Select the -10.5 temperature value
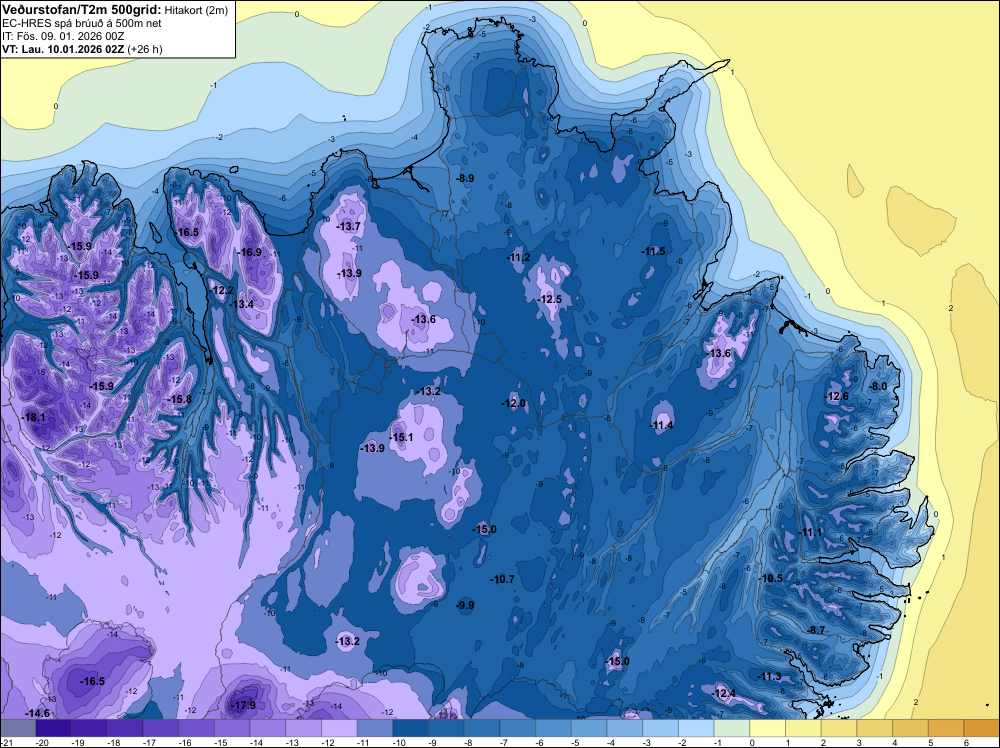This screenshot has width=1000, height=748. [x=771, y=578]
